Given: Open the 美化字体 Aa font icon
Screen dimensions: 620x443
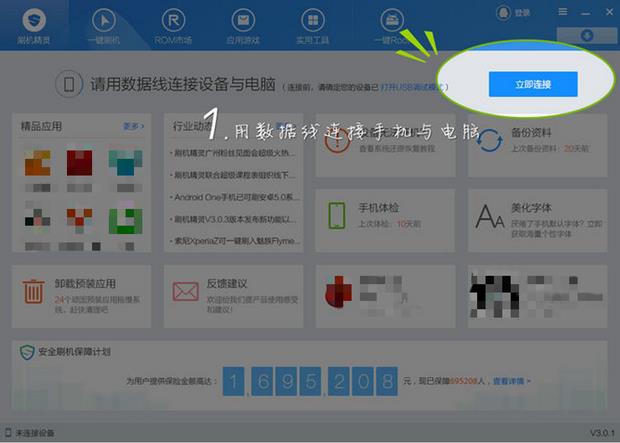Looking at the screenshot, I should [490, 216].
